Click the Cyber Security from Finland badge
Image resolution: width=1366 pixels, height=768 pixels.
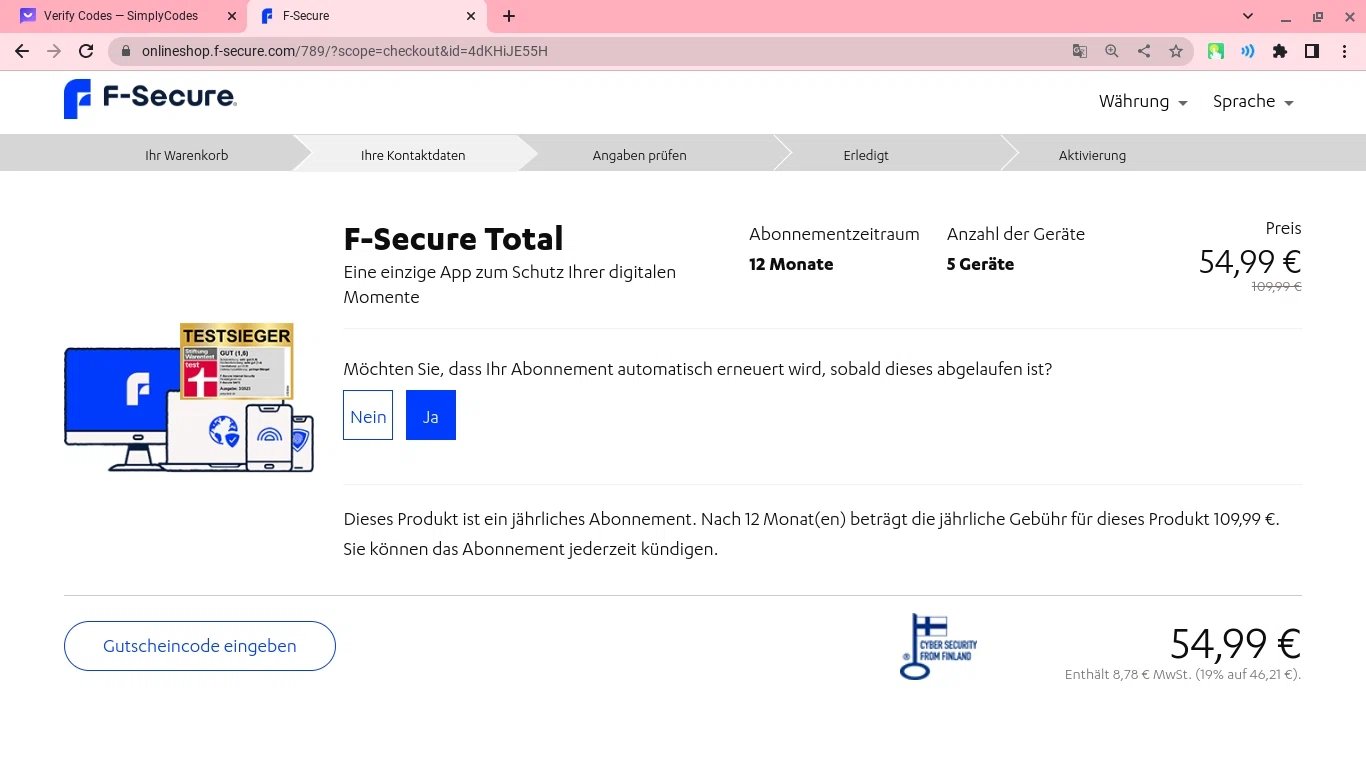(x=938, y=647)
